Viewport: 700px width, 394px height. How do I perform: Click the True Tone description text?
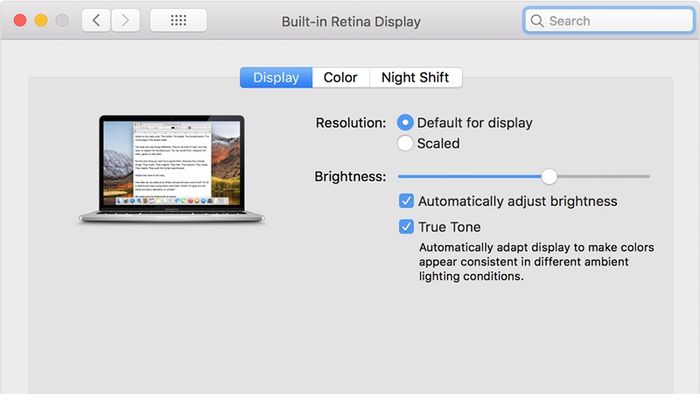click(537, 261)
